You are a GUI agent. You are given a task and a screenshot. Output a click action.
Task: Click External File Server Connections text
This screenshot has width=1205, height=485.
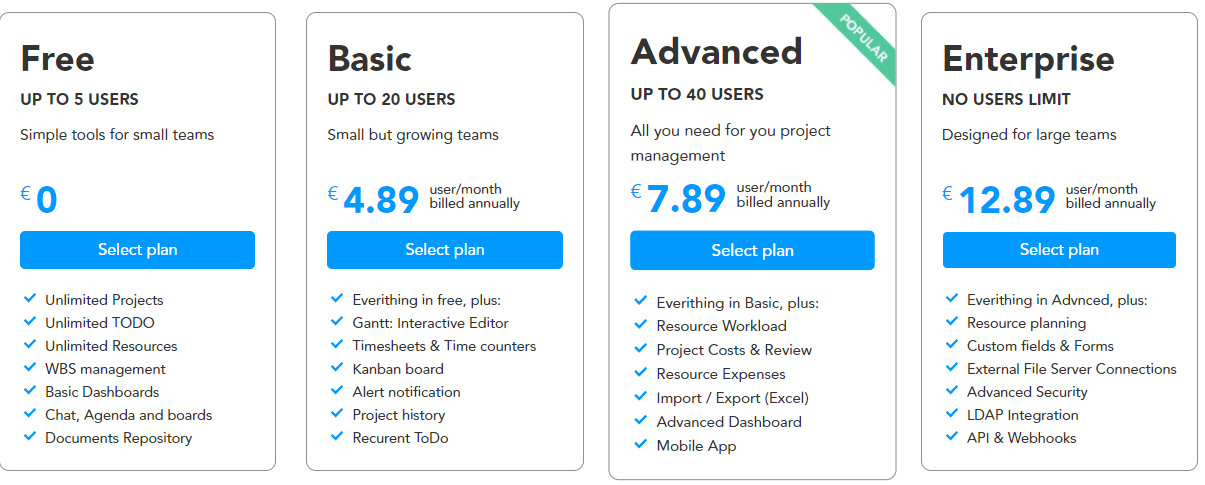click(1072, 369)
